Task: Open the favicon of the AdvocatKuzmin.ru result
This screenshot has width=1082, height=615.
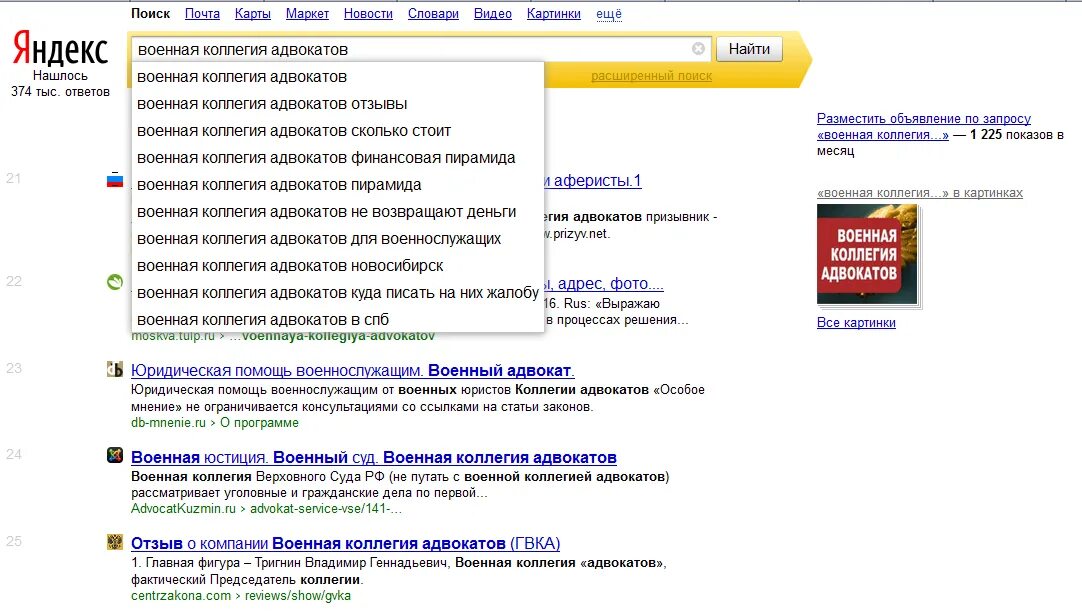Action: coord(115,456)
